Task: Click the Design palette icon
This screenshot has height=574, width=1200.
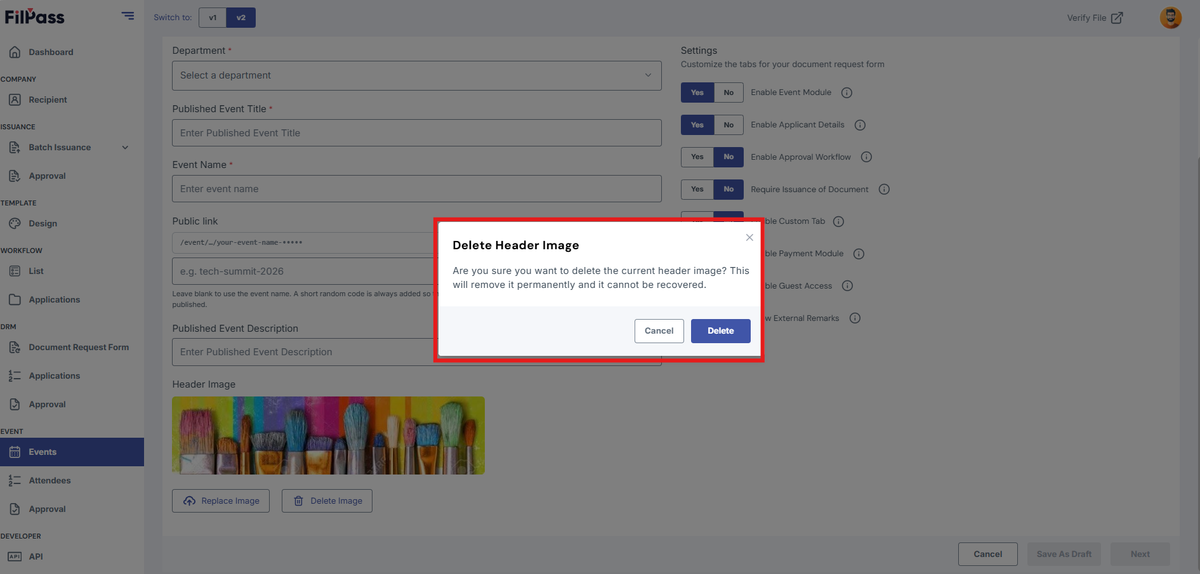Action: click(14, 224)
